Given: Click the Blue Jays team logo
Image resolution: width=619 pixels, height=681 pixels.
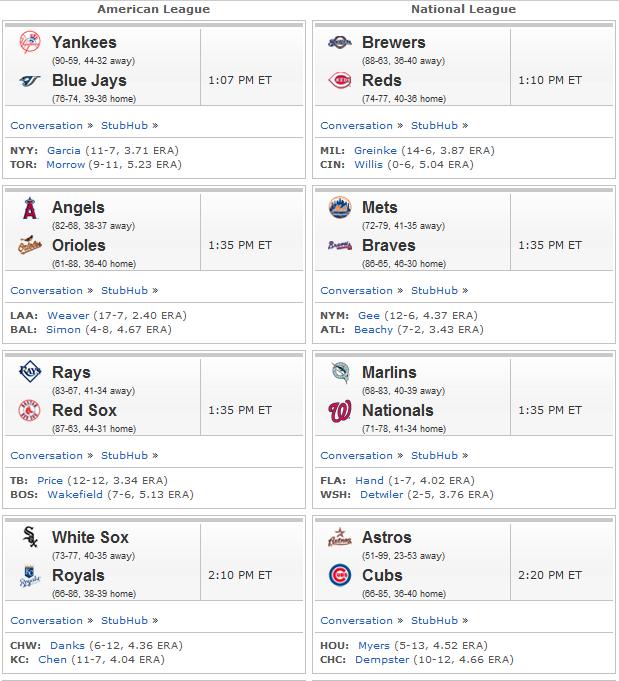Looking at the screenshot, I should tap(30, 80).
